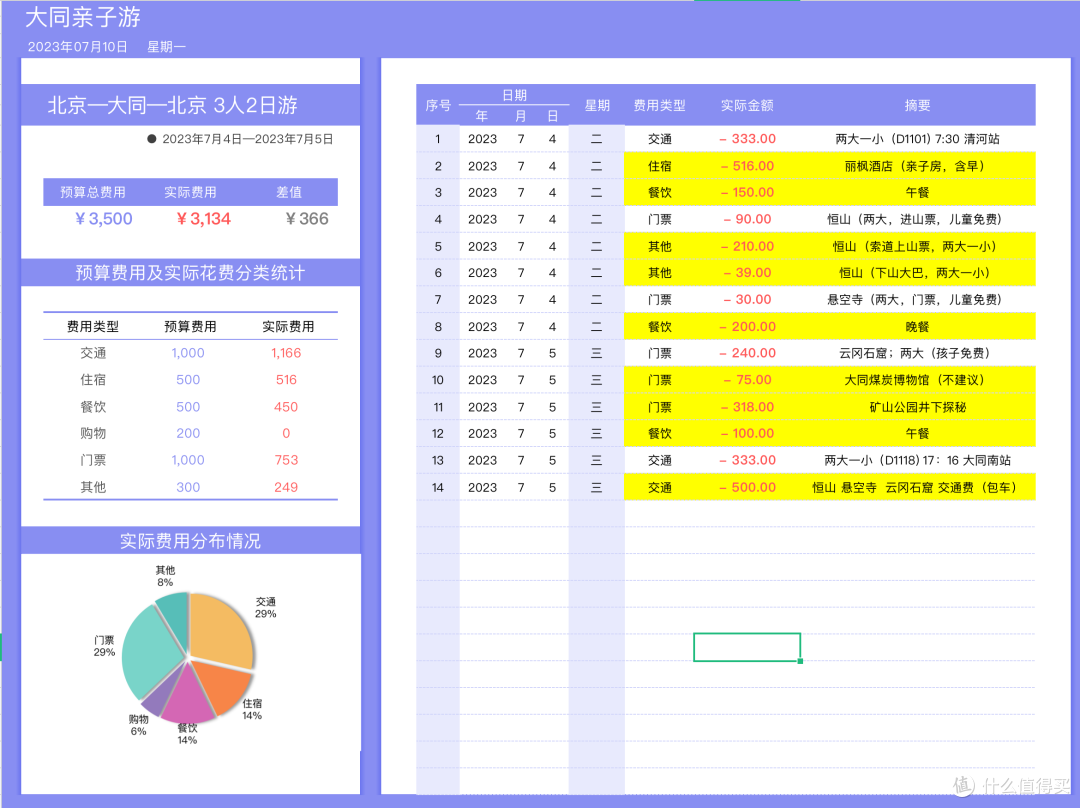
Task: Select summary 大同煤炭博物馆（不建议）
Action: (x=917, y=380)
